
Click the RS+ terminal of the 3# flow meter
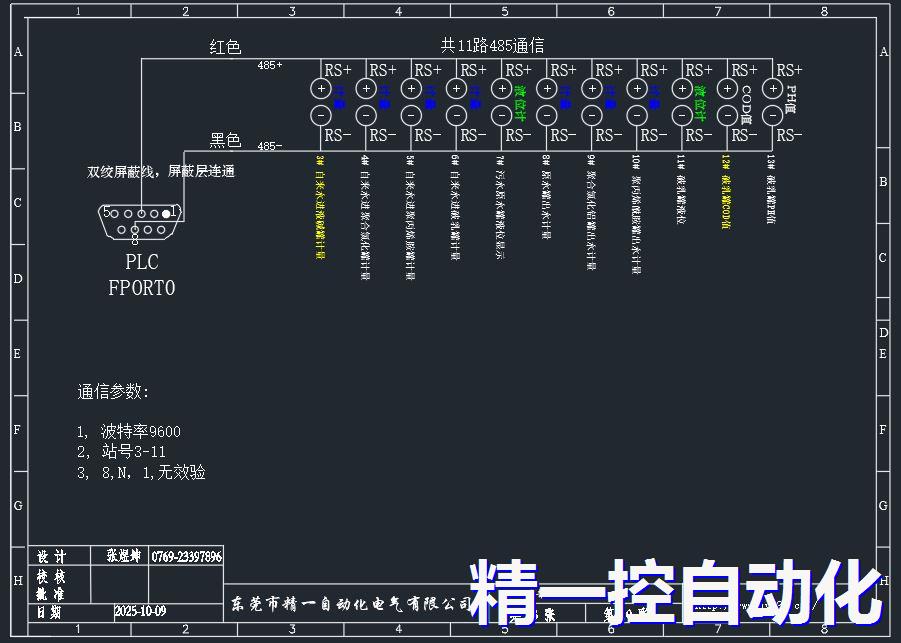coord(322,88)
